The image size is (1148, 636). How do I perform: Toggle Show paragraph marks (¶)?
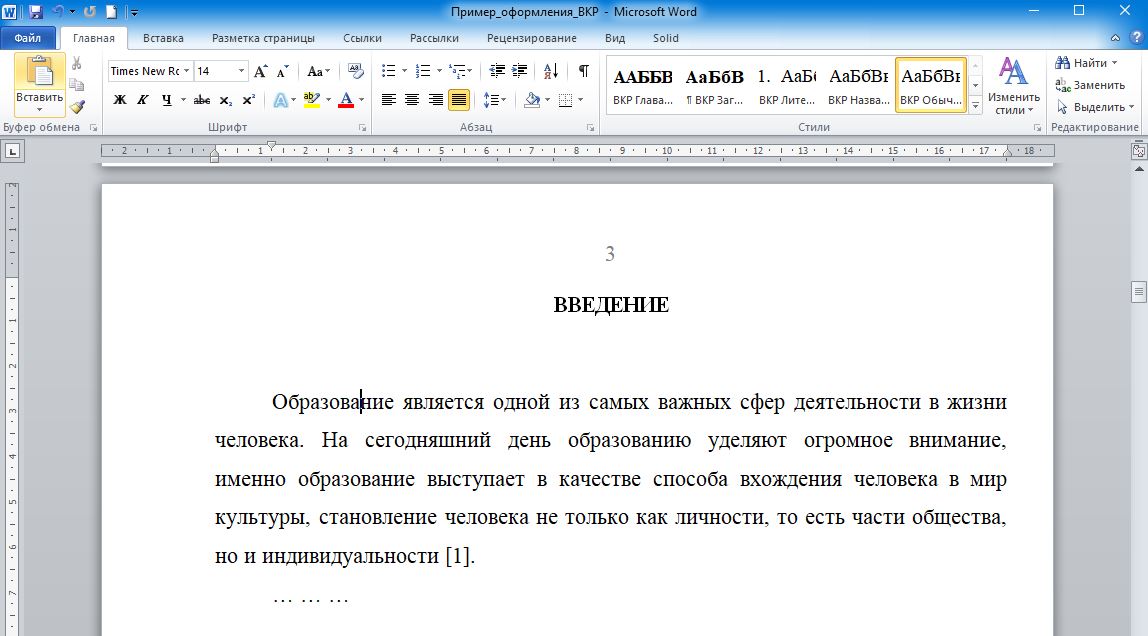584,71
